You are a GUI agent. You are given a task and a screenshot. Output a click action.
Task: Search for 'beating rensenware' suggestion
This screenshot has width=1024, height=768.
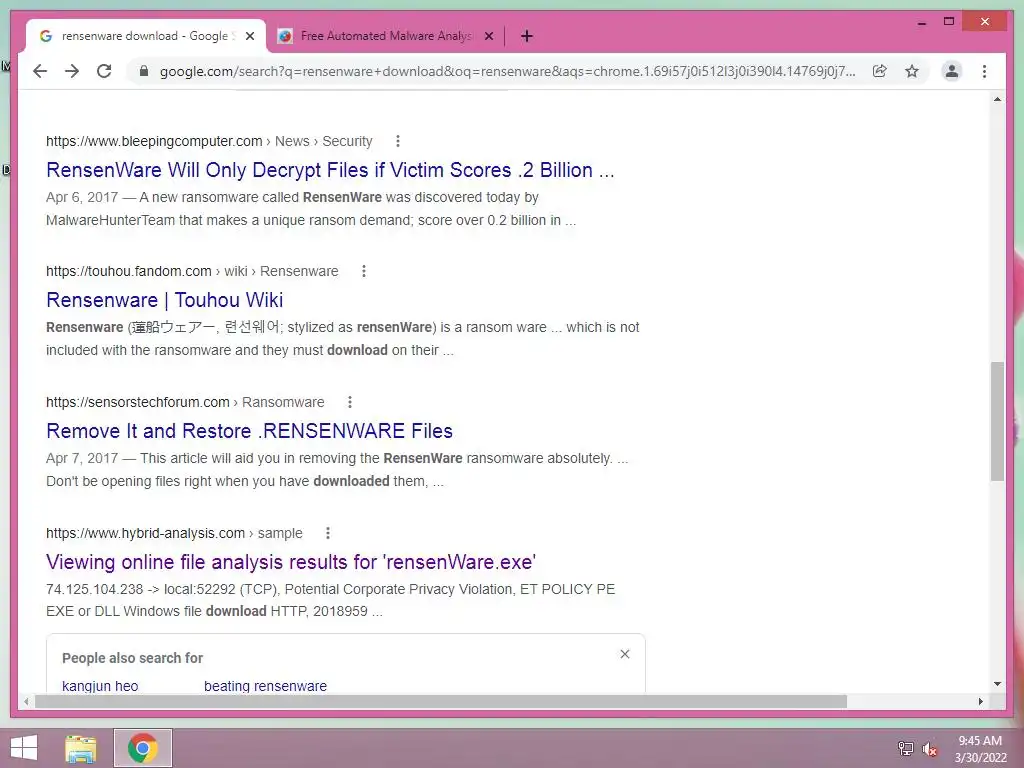265,686
